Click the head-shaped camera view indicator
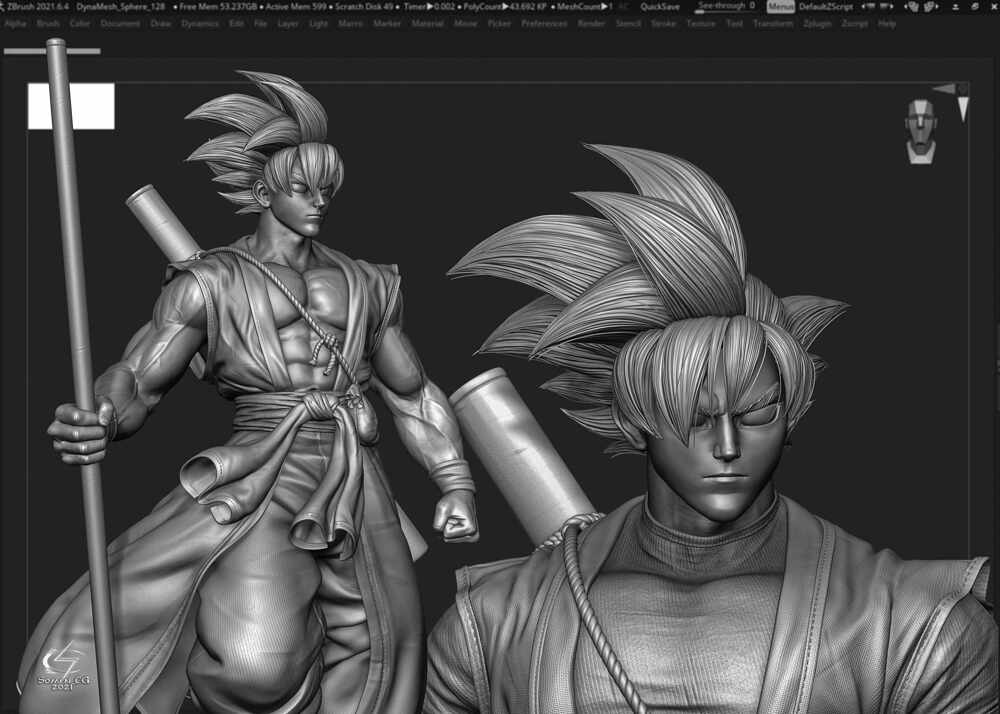 coord(921,131)
